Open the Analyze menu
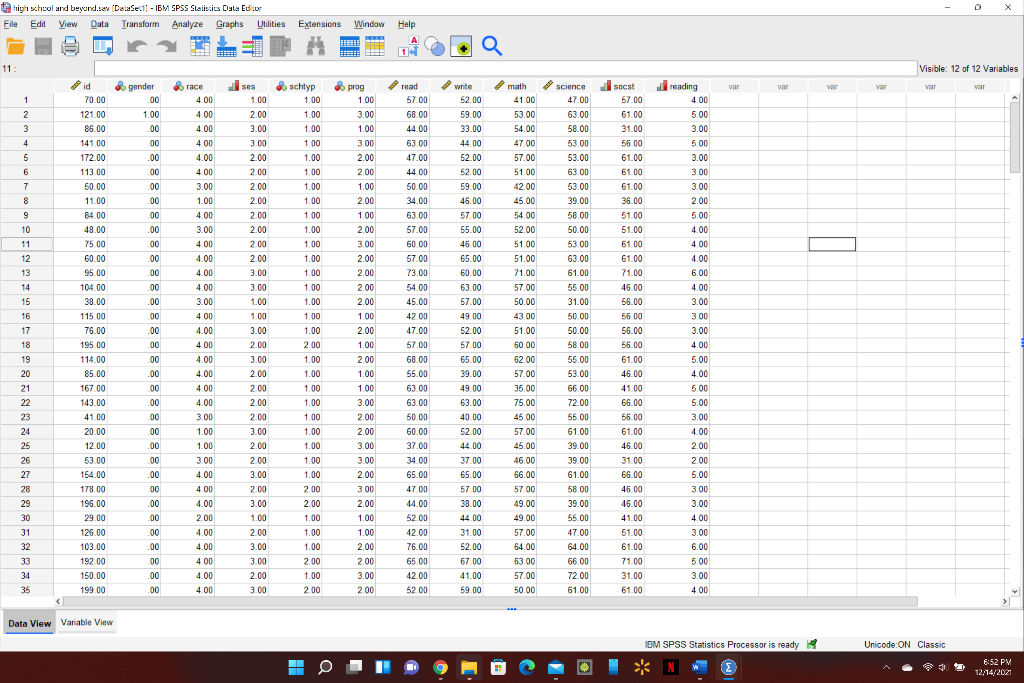 click(185, 24)
